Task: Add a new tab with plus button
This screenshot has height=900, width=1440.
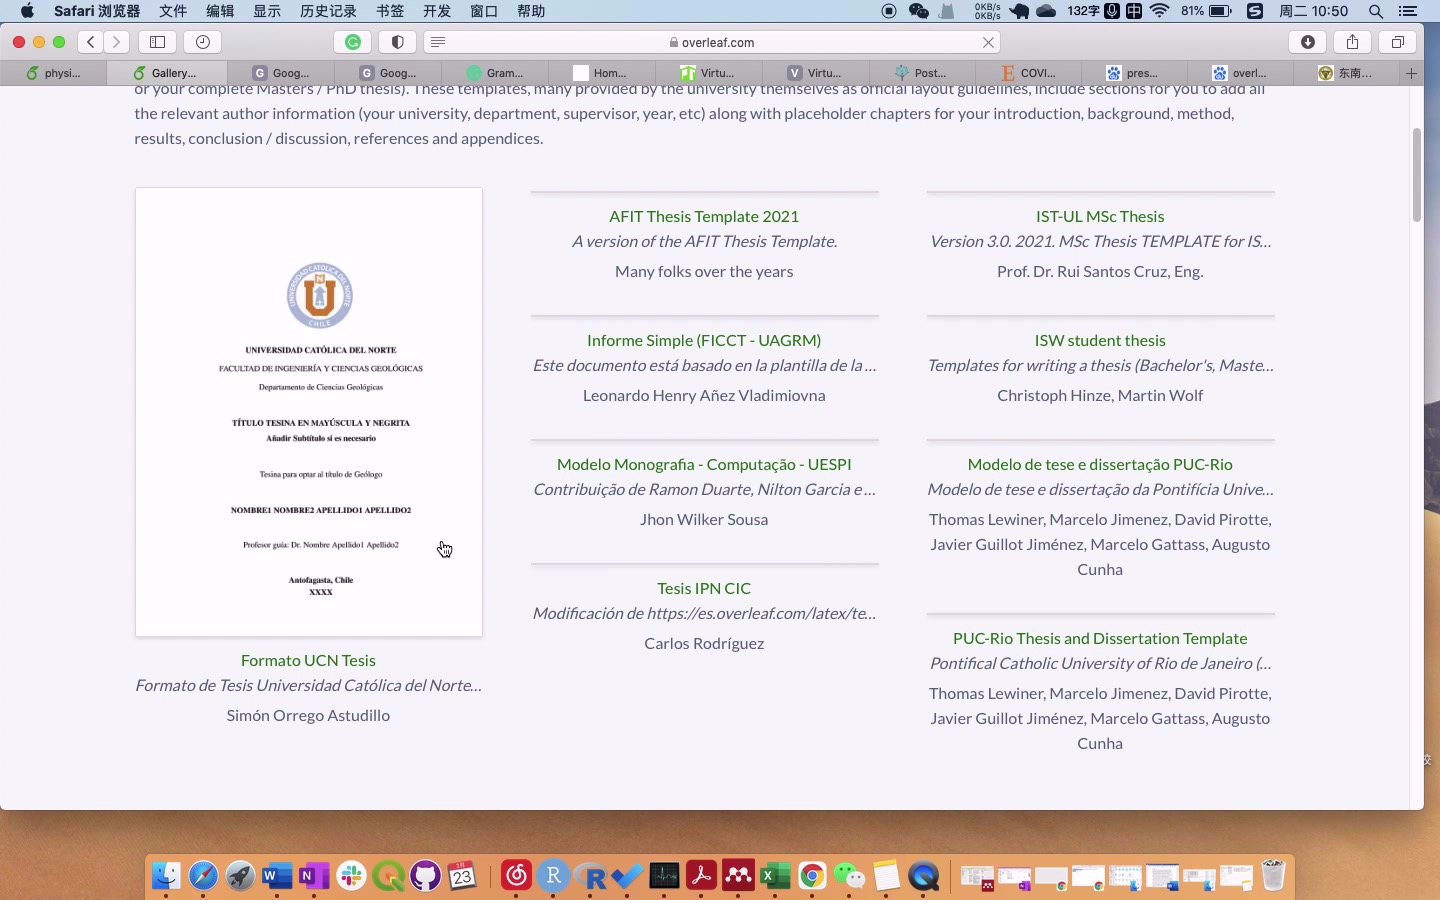Action: 1411,73
